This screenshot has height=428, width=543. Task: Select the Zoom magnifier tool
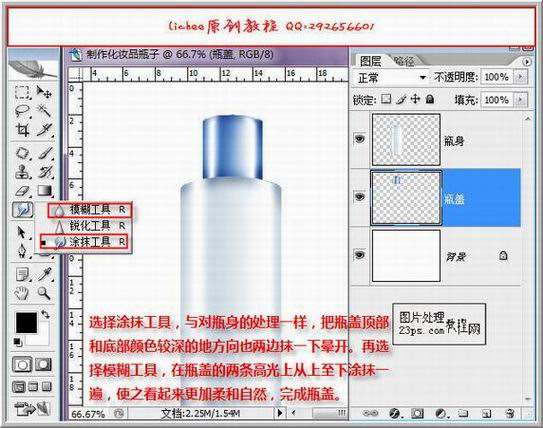(44, 294)
